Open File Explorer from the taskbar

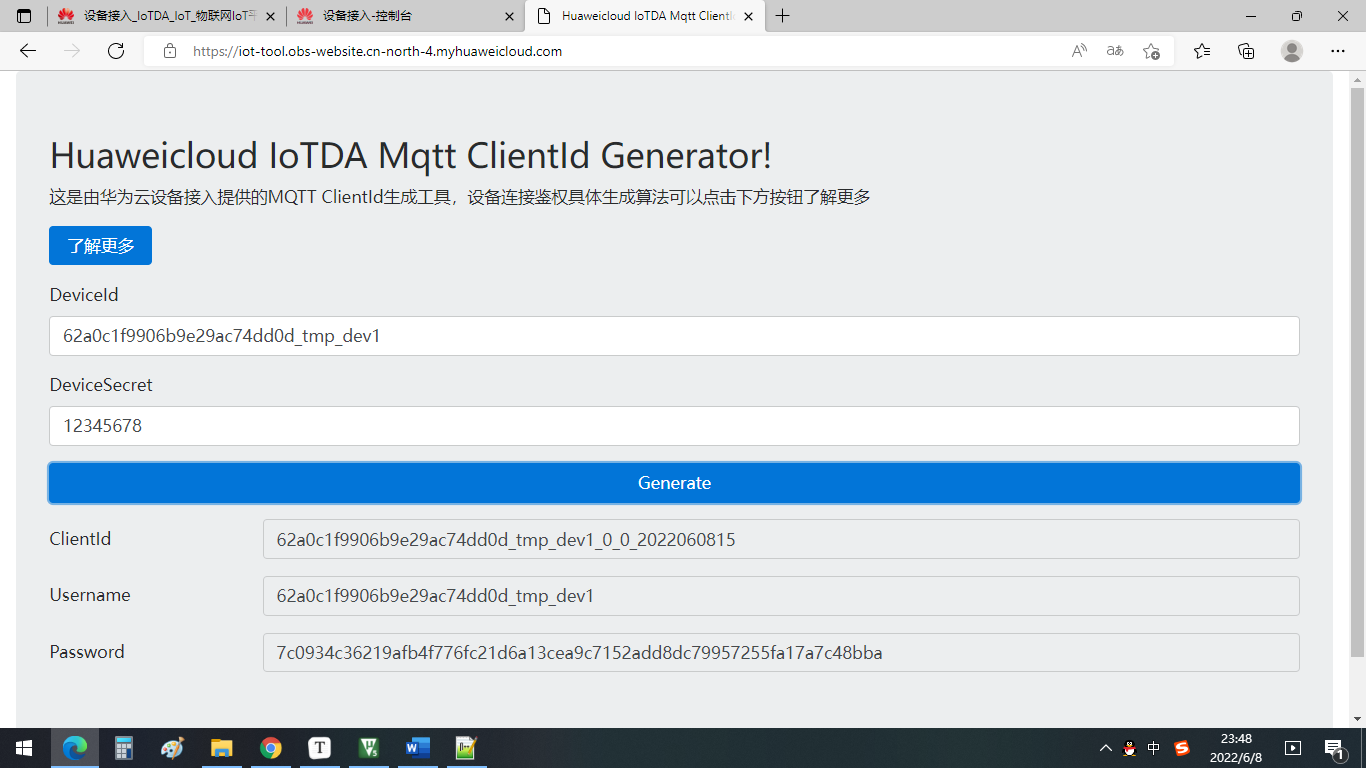(x=221, y=748)
